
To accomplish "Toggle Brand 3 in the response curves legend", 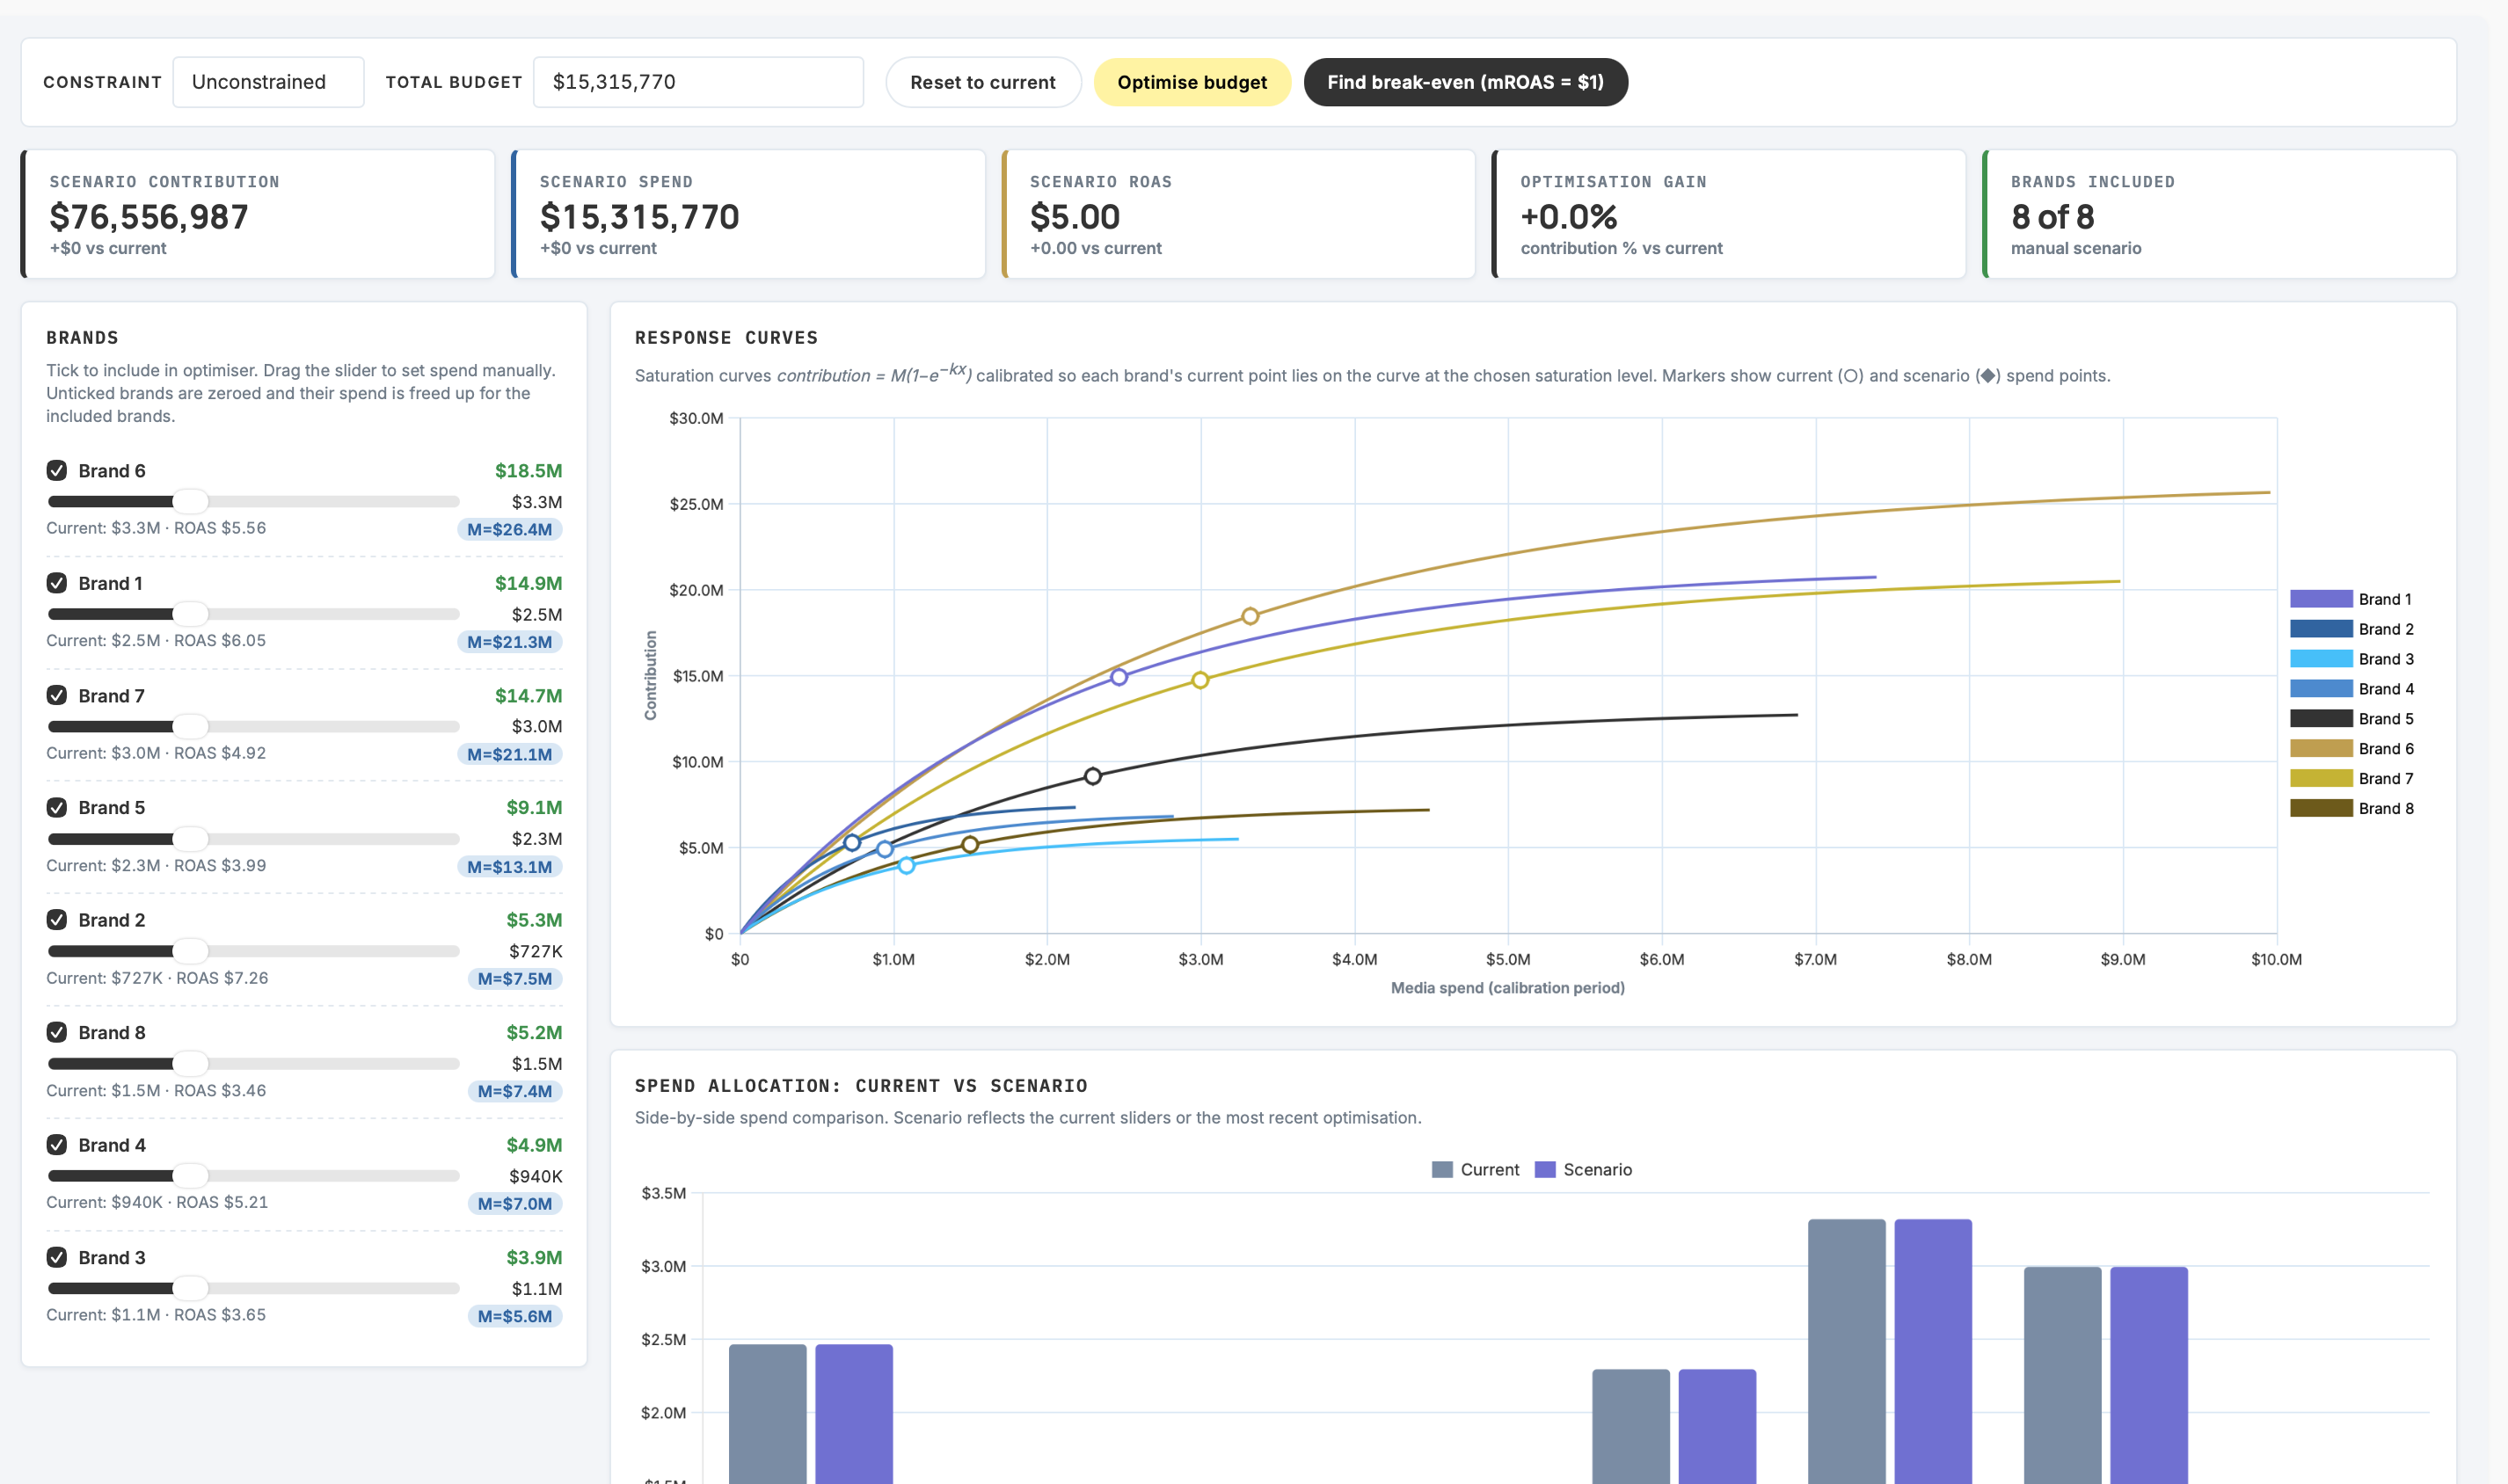I will [x=2351, y=659].
